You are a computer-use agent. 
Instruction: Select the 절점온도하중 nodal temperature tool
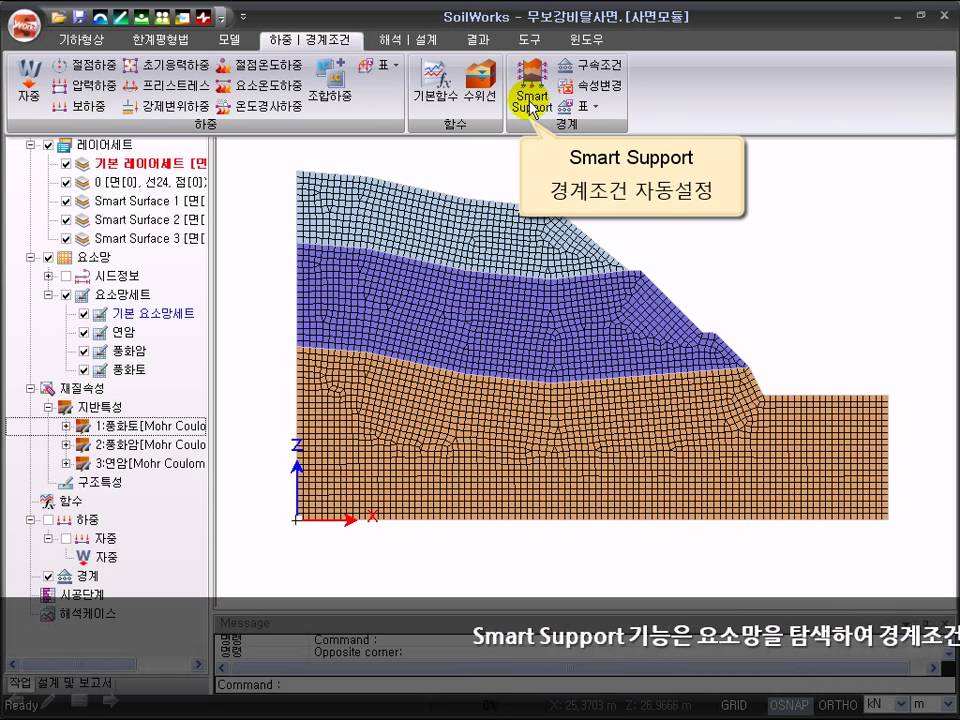(259, 65)
